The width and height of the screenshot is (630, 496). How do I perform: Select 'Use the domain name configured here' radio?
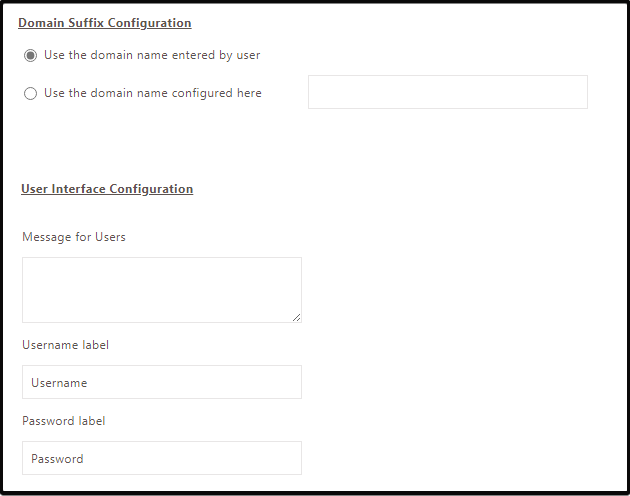(30, 93)
